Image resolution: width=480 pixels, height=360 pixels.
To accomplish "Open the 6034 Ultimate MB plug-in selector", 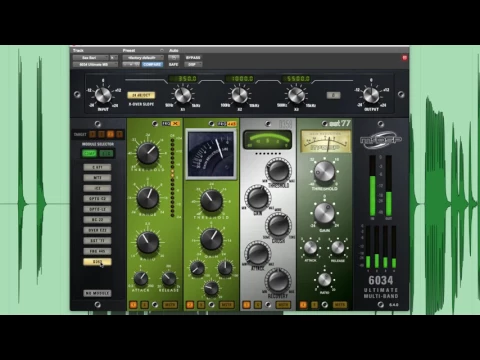I will click(x=95, y=64).
